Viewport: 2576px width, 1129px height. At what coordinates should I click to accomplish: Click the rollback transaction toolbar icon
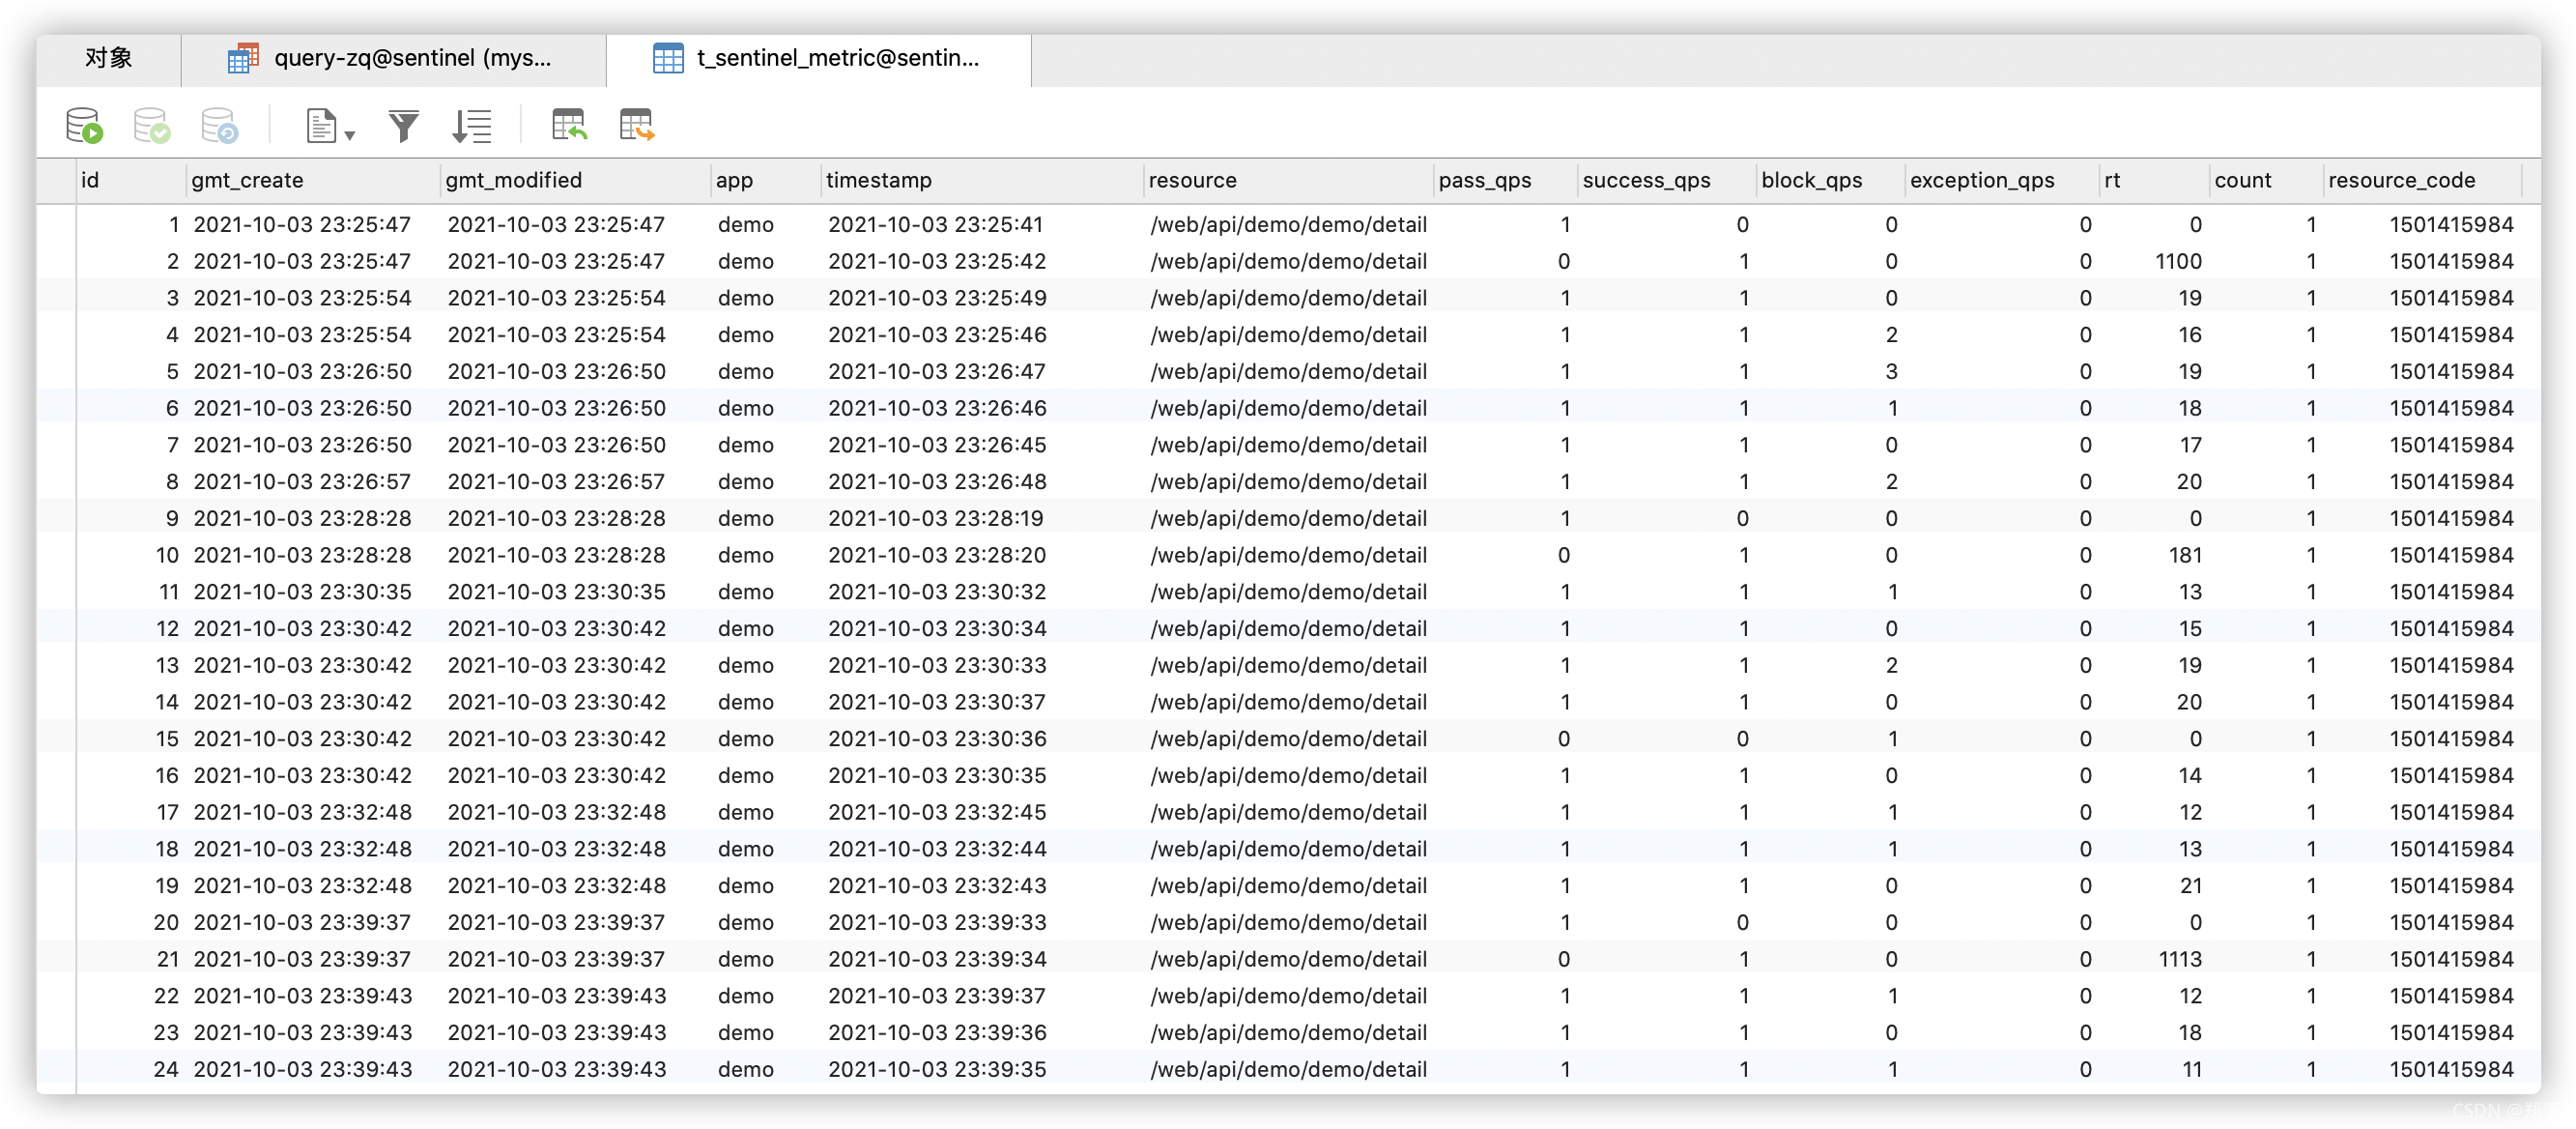[219, 126]
